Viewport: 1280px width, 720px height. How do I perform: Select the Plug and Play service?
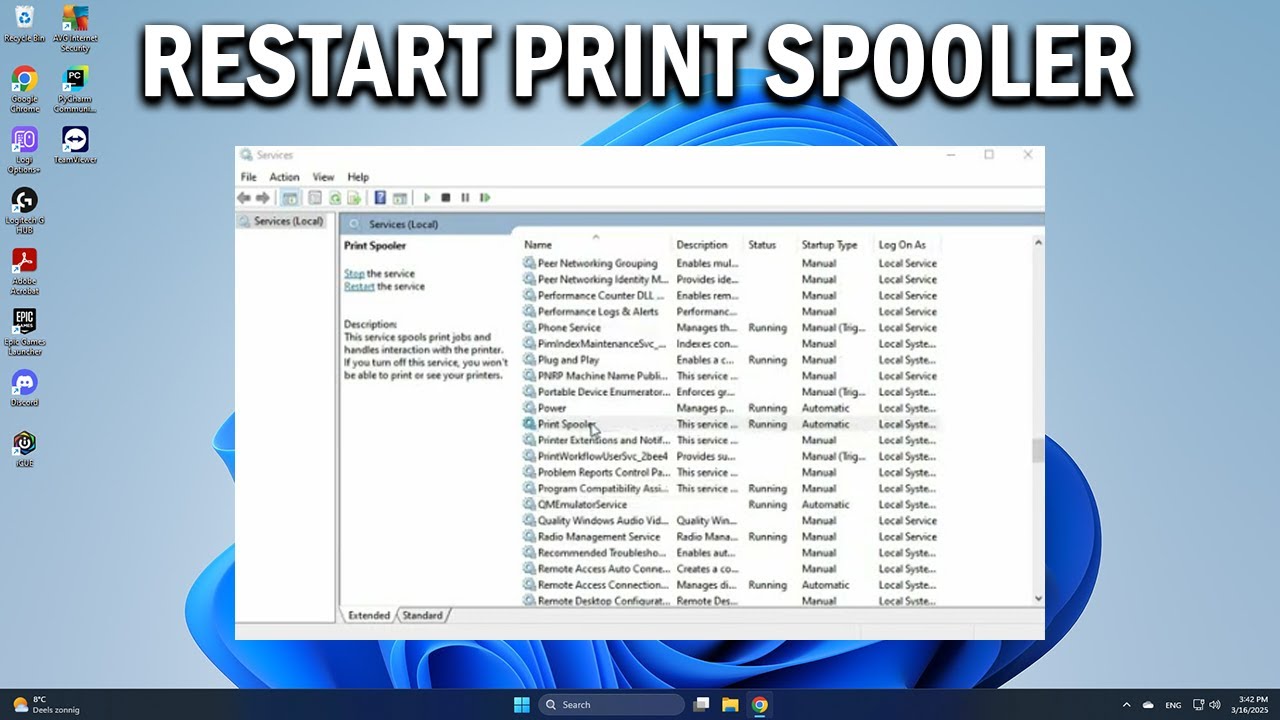click(730, 360)
